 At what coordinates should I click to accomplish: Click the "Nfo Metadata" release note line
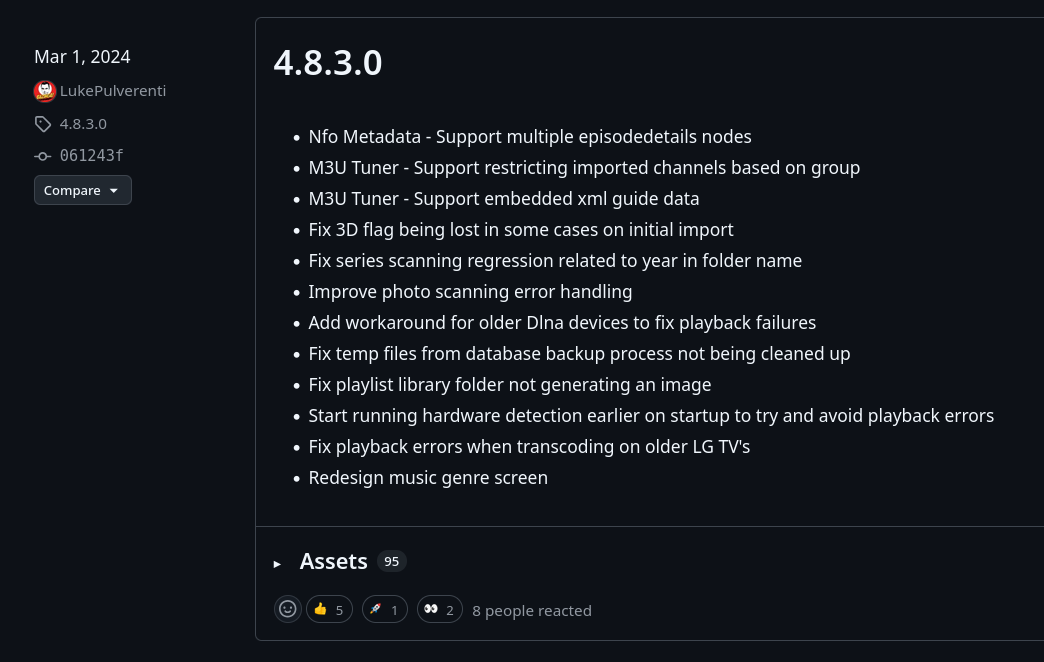click(x=529, y=137)
